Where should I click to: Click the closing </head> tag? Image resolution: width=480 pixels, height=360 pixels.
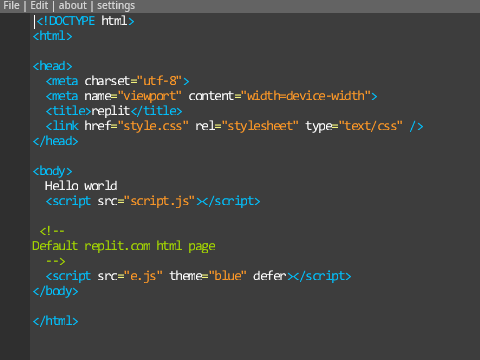click(x=56, y=141)
